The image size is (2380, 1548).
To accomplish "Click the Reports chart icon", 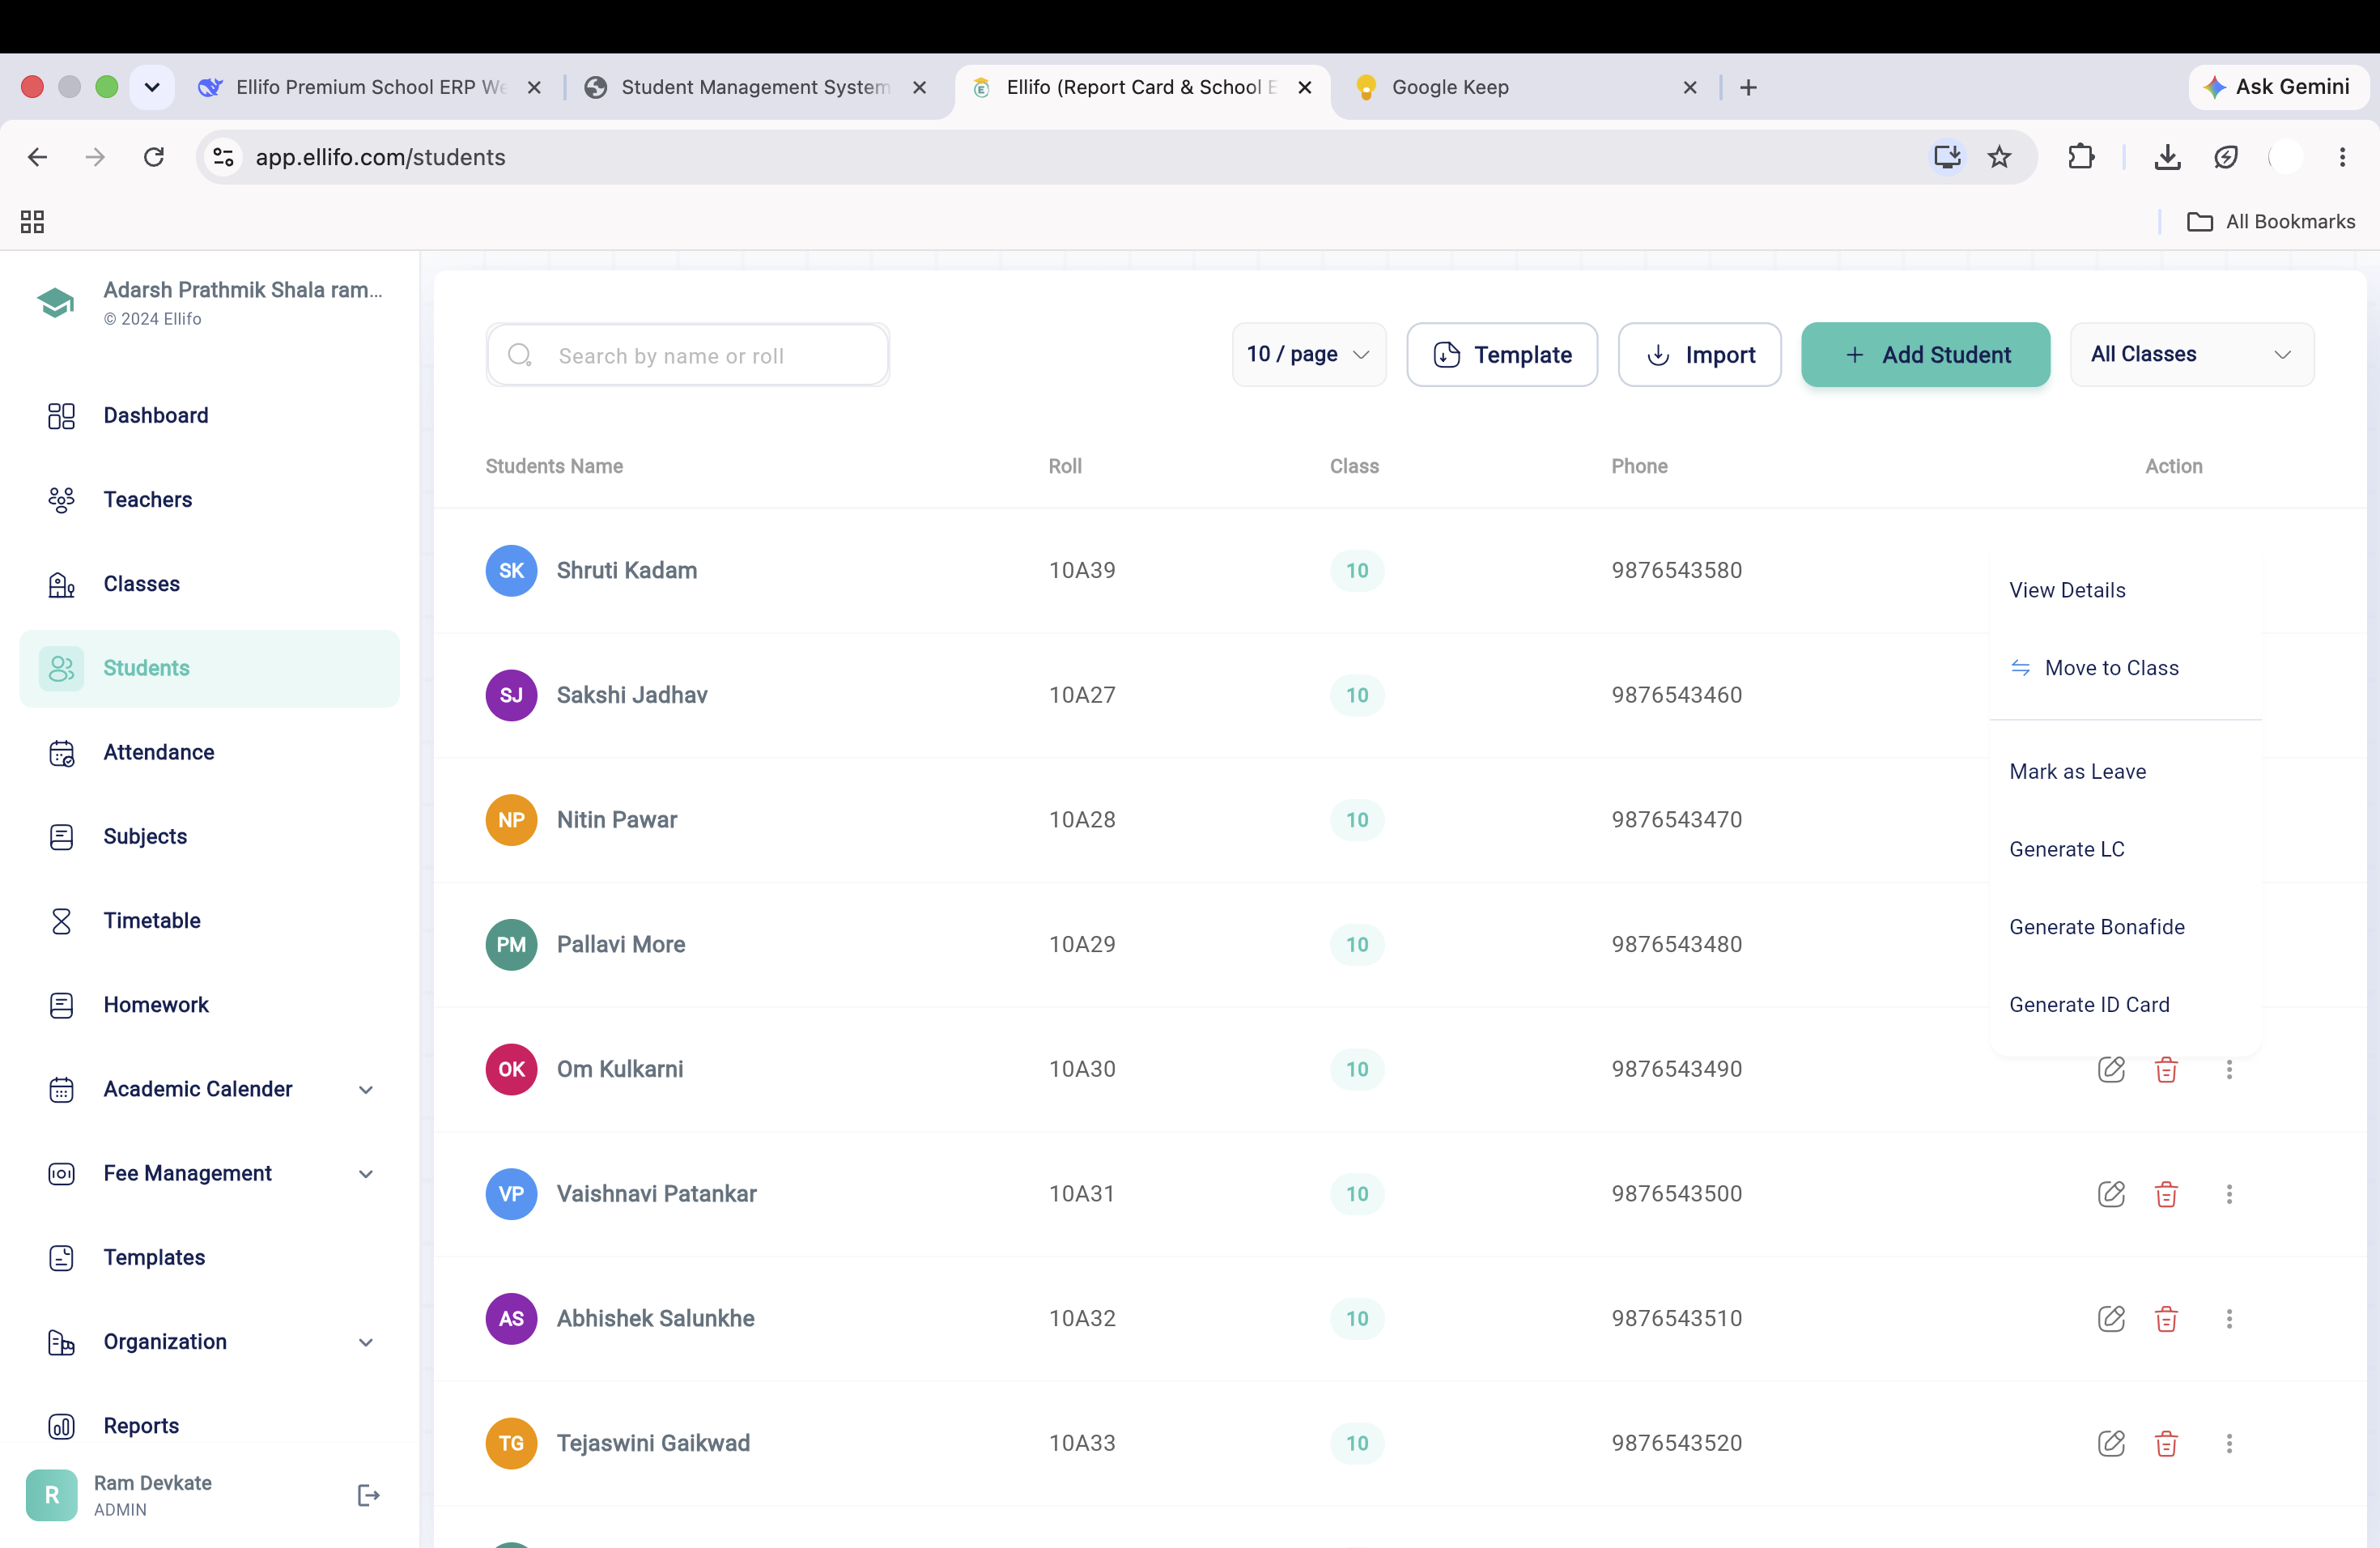I will [x=61, y=1426].
